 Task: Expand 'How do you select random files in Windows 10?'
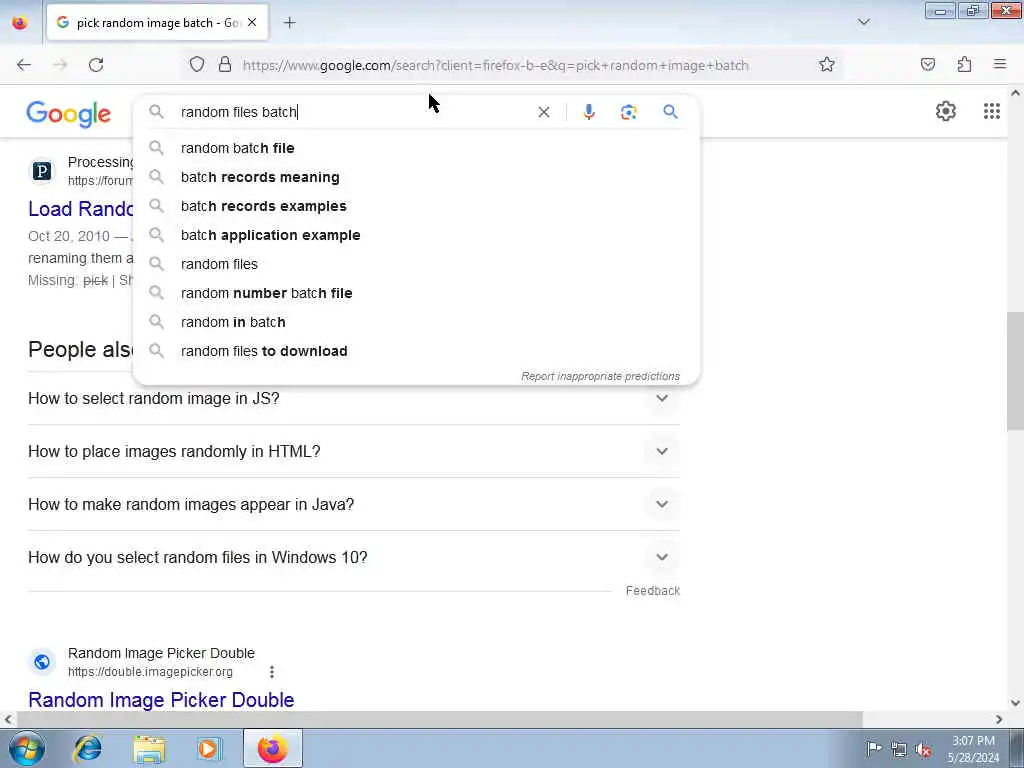(354, 557)
